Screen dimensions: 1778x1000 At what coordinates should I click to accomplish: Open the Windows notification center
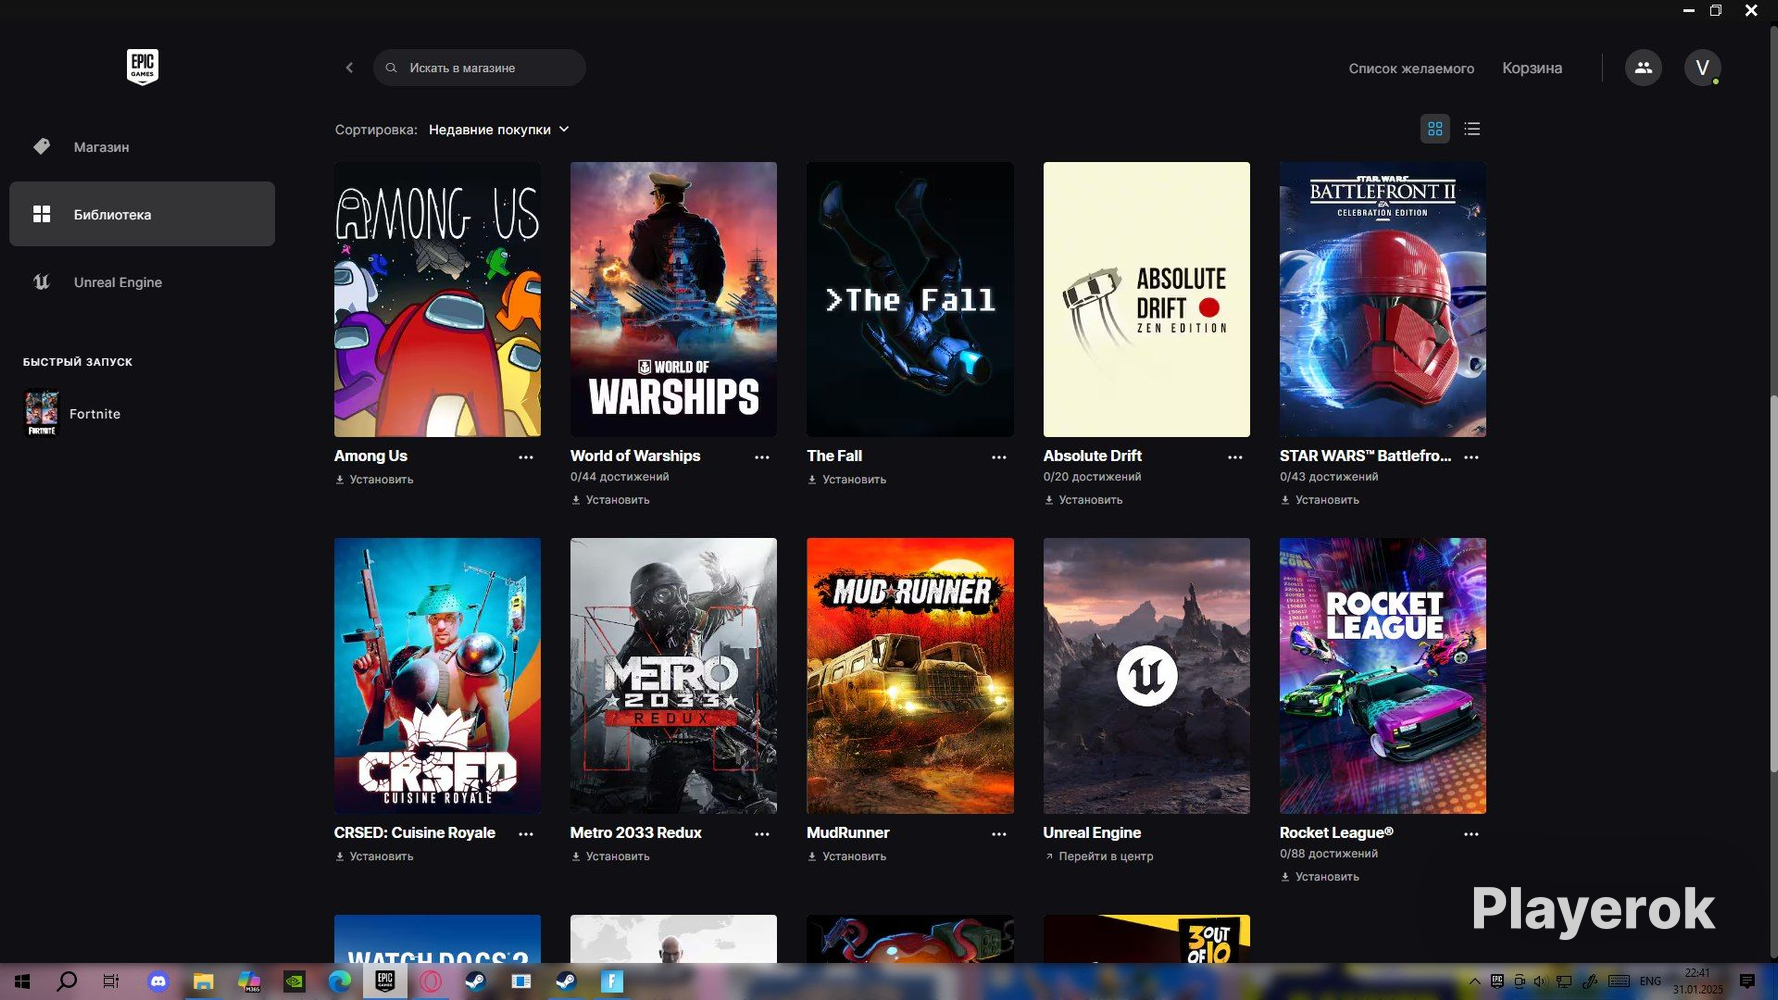click(1747, 982)
